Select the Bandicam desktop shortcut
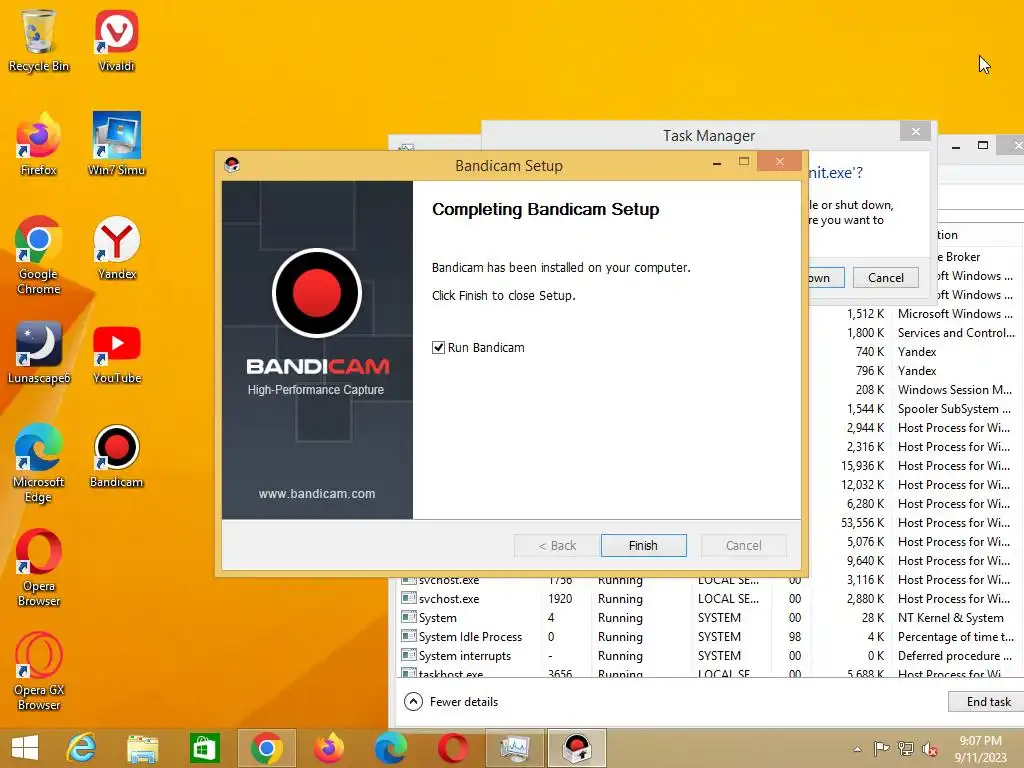This screenshot has height=768, width=1024. point(116,456)
